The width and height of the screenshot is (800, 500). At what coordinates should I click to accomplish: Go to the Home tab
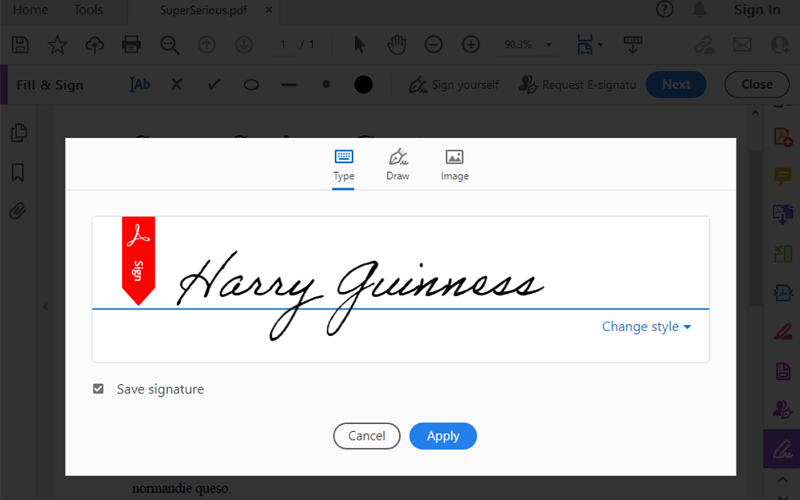pos(31,10)
